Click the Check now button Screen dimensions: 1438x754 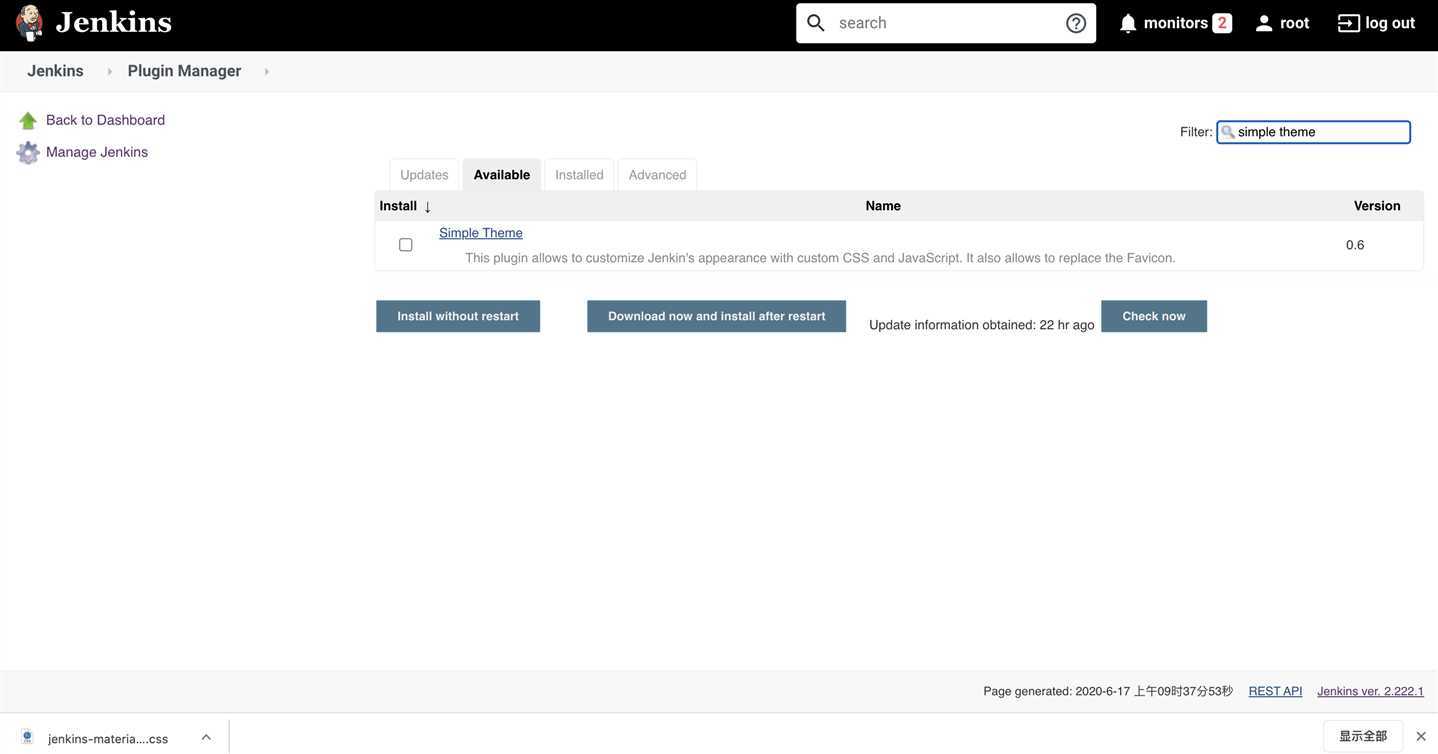1154,316
